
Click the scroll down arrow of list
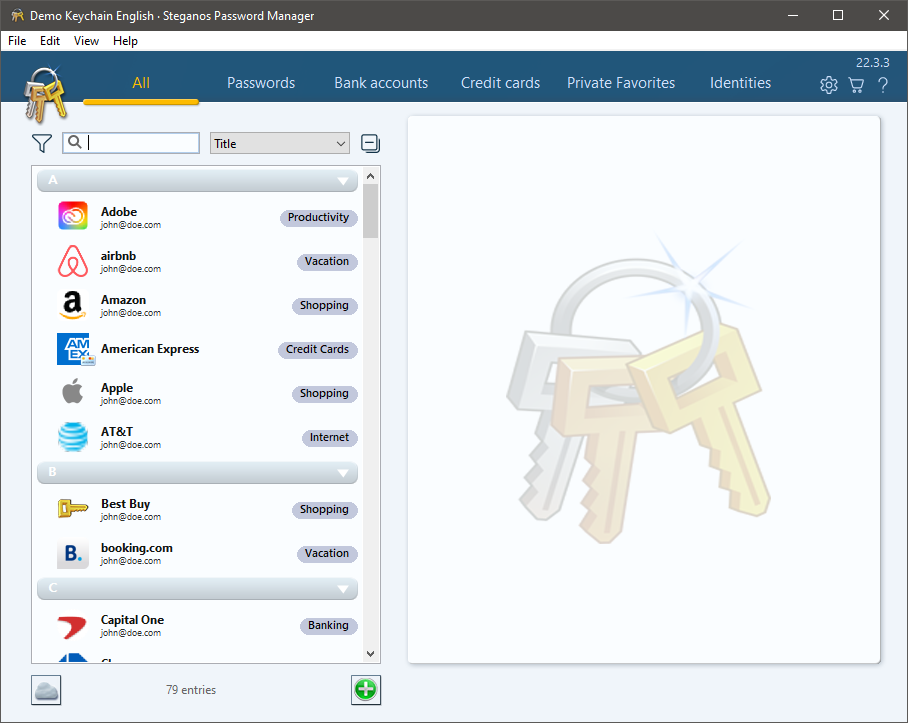[371, 654]
